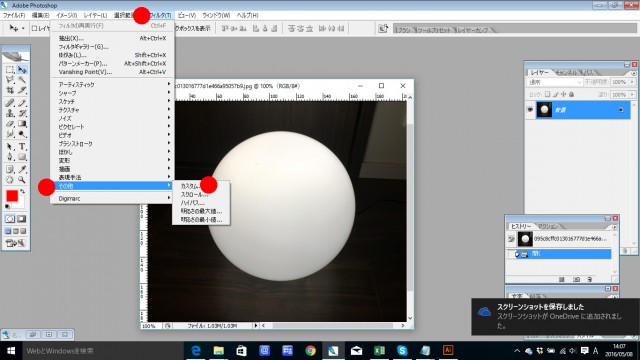Open red foreground color swatch

12,196
